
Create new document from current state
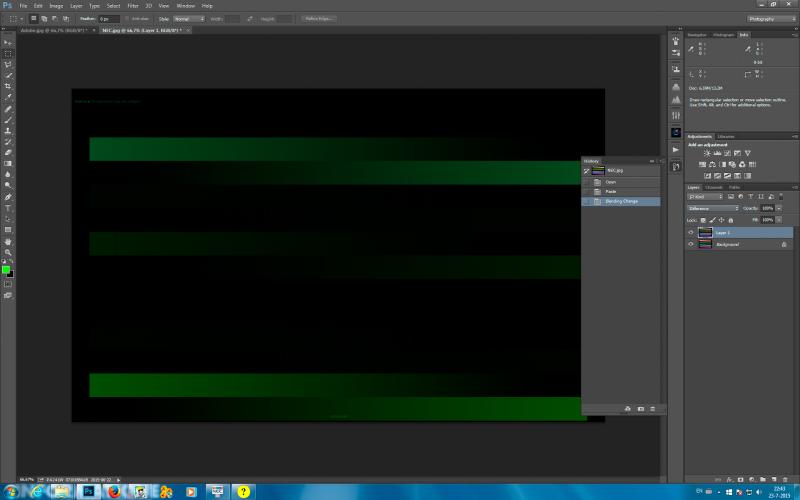(x=628, y=409)
